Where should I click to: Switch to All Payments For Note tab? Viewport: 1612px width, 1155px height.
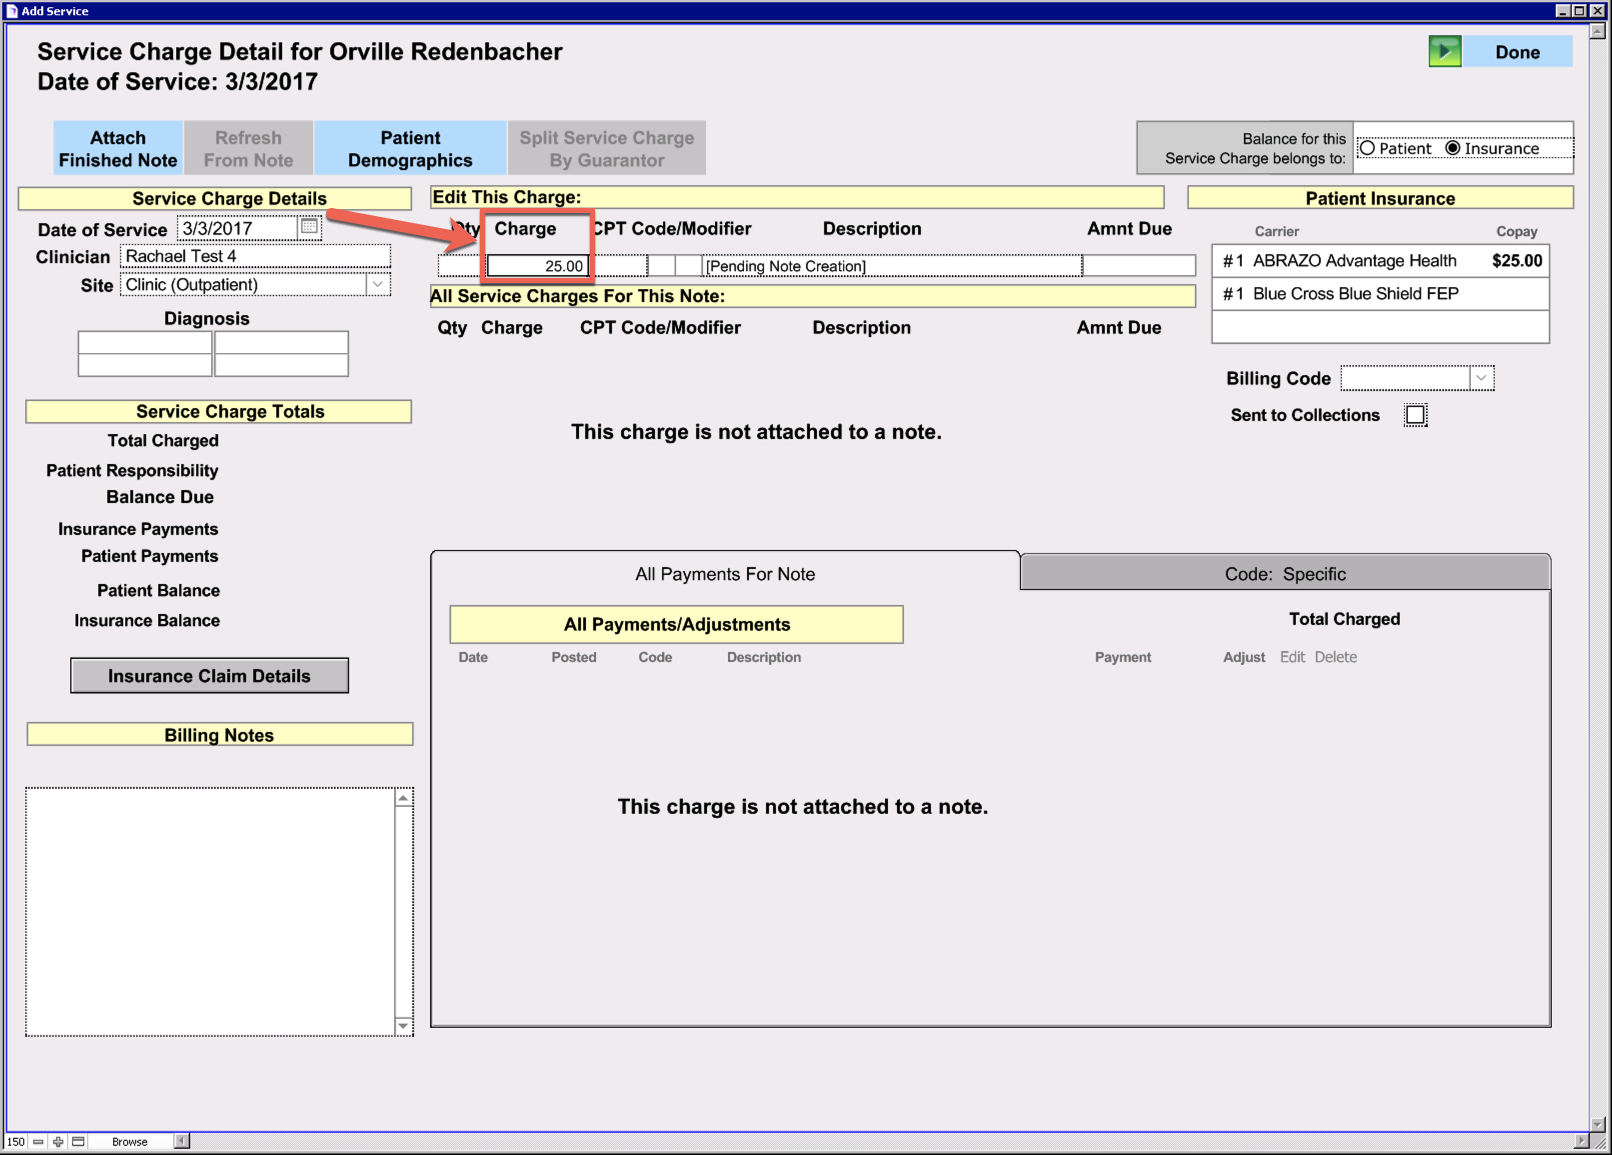[x=725, y=574]
